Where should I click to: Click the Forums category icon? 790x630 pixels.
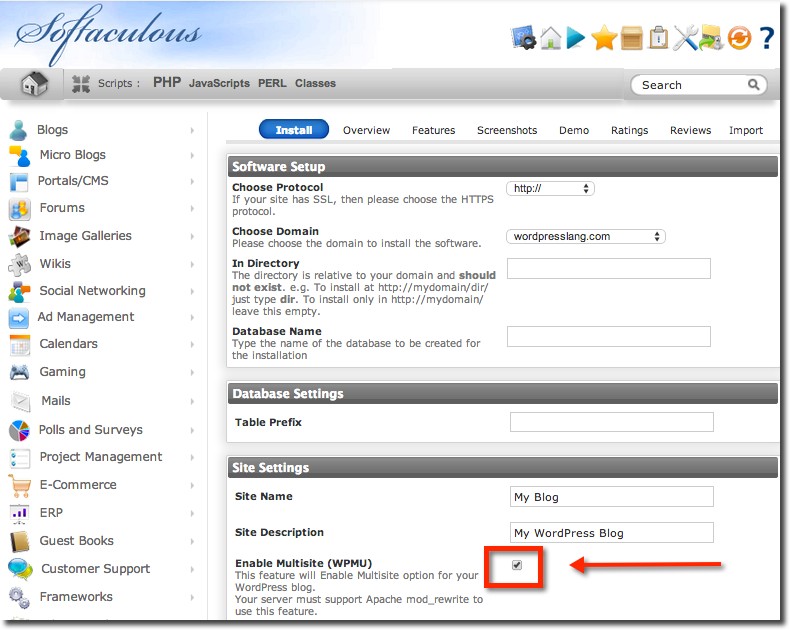20,209
